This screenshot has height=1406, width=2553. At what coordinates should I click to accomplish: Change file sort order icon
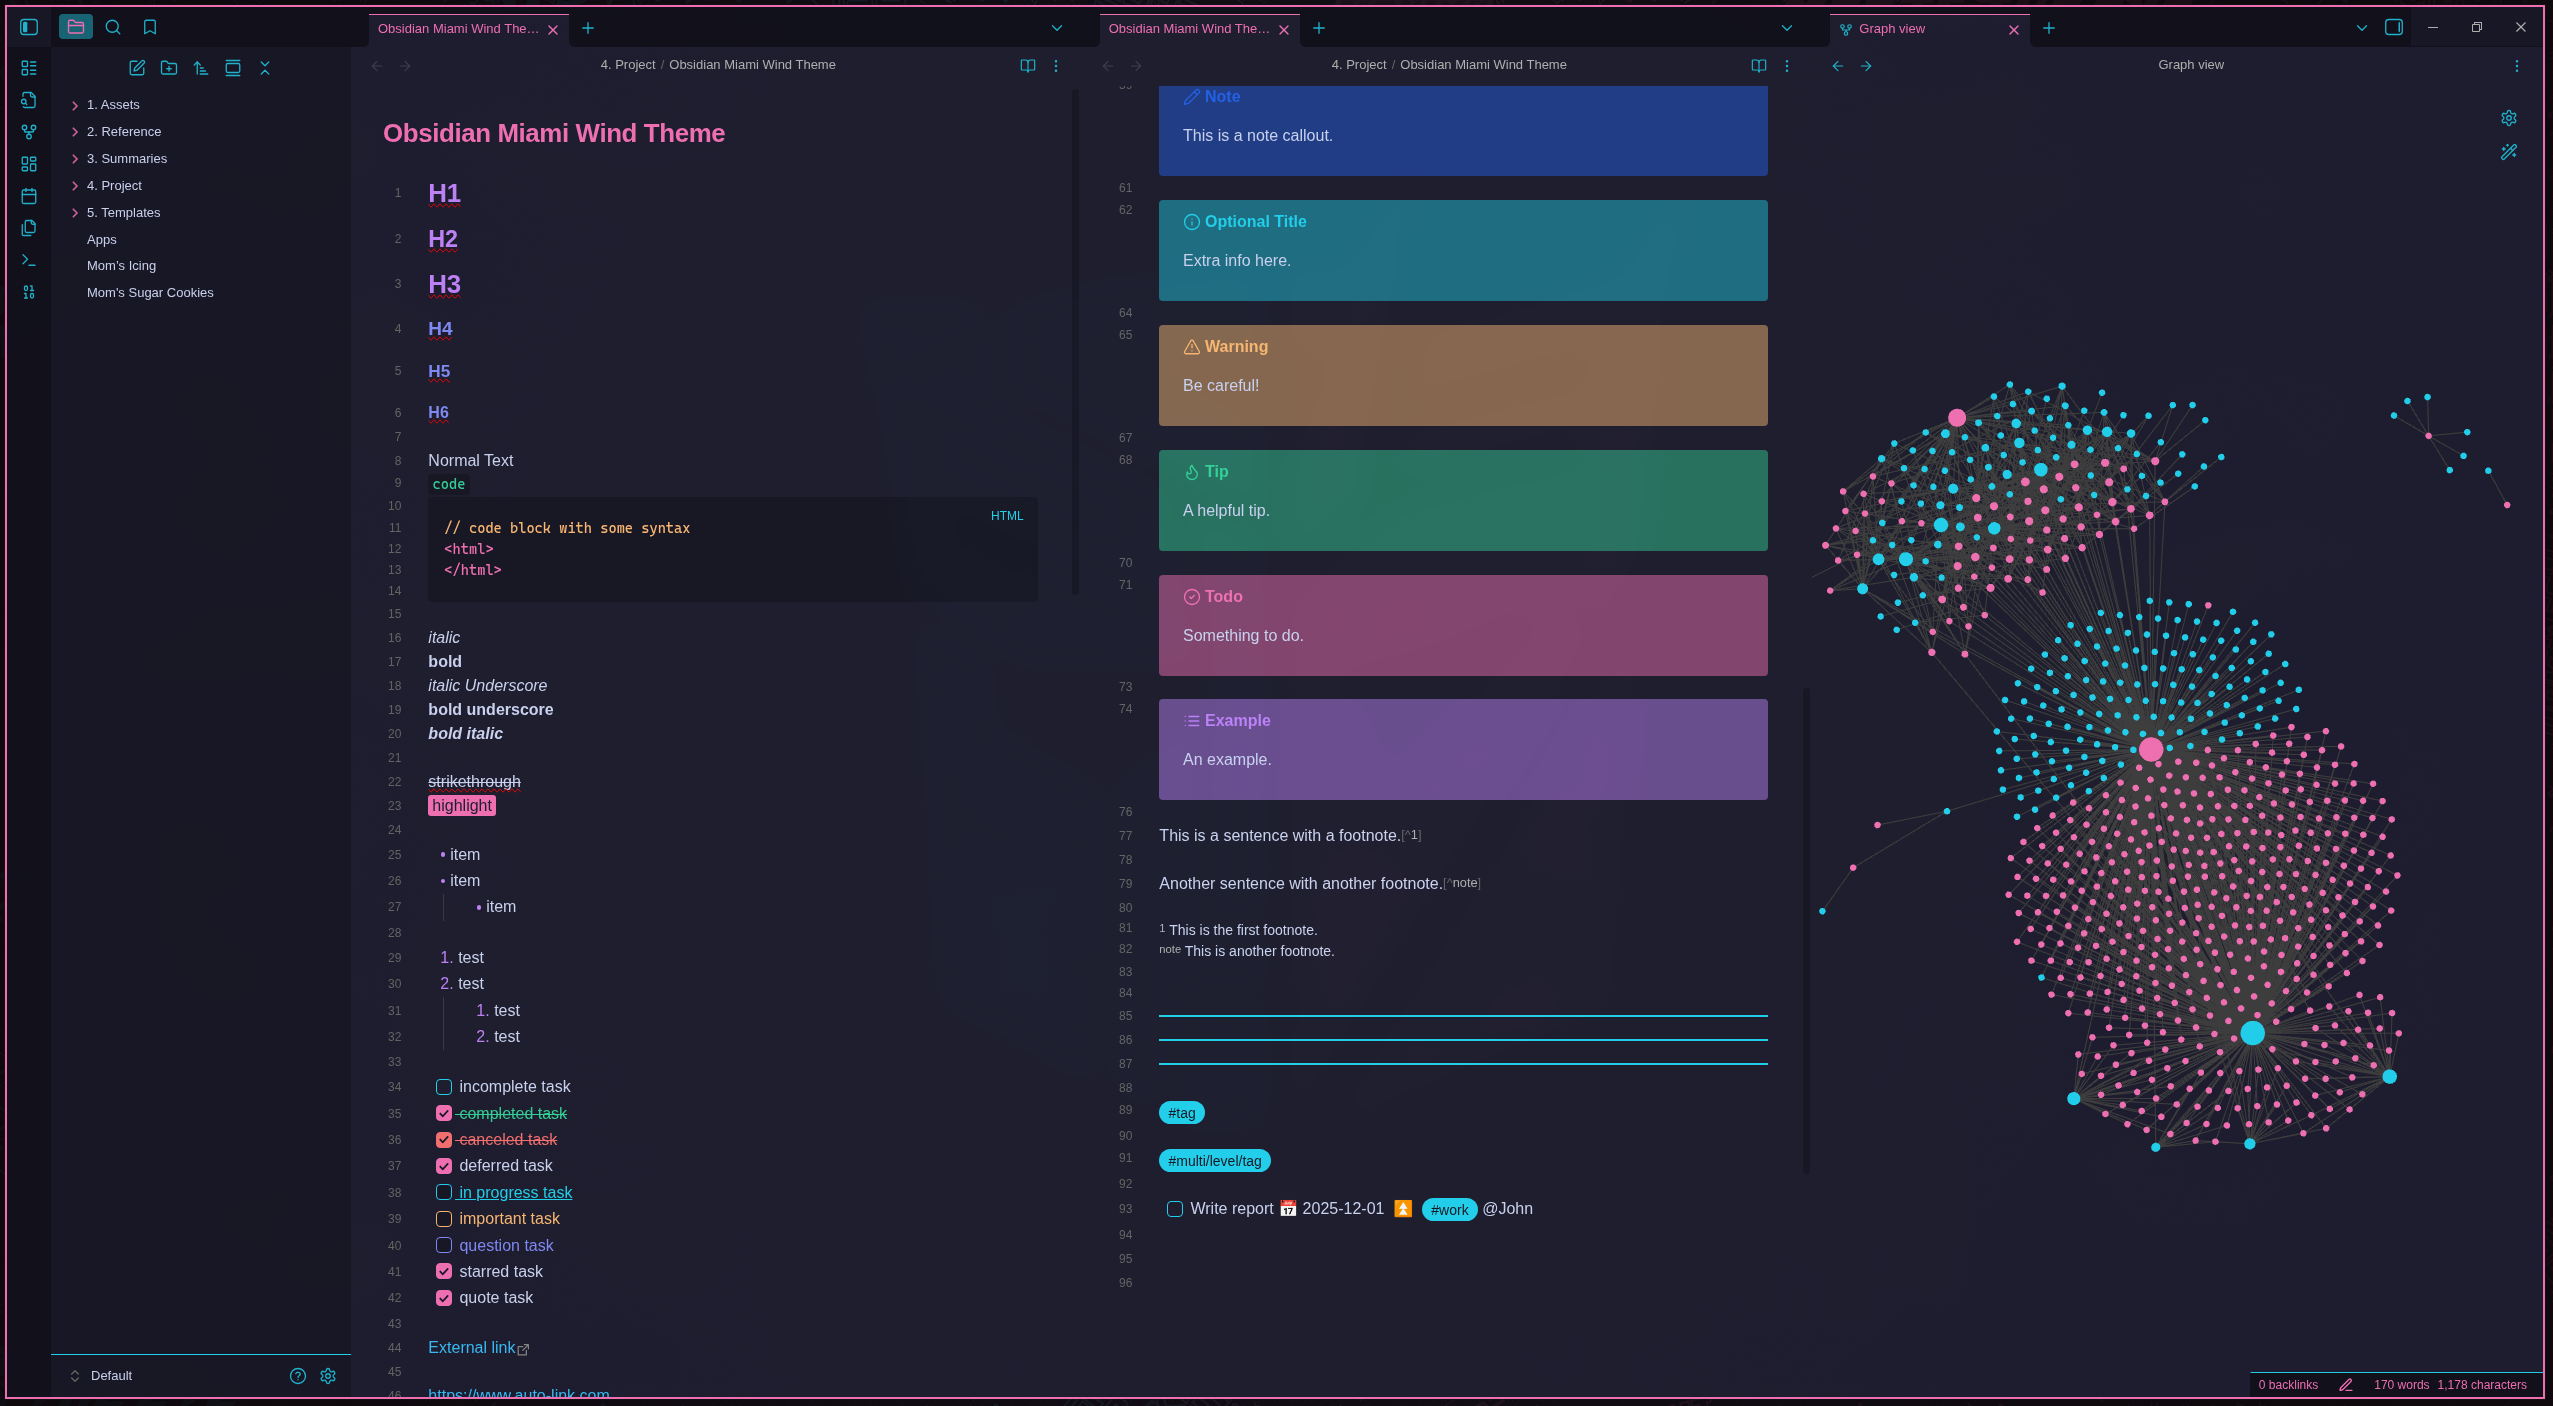(201, 68)
